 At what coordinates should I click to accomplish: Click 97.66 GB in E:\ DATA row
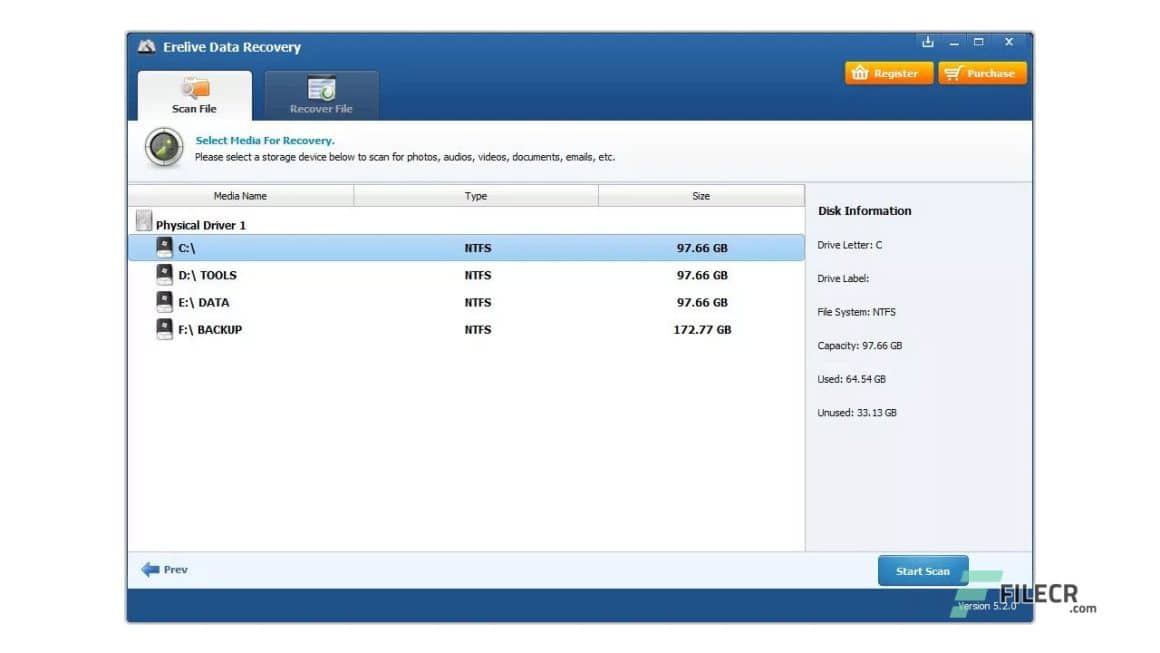point(702,302)
